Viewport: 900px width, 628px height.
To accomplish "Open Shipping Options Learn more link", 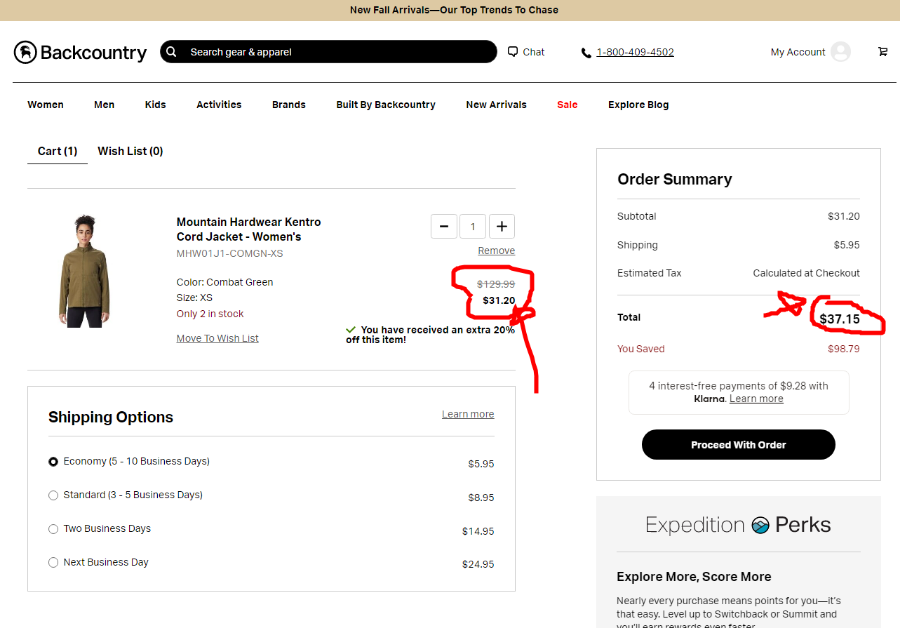I will [468, 414].
